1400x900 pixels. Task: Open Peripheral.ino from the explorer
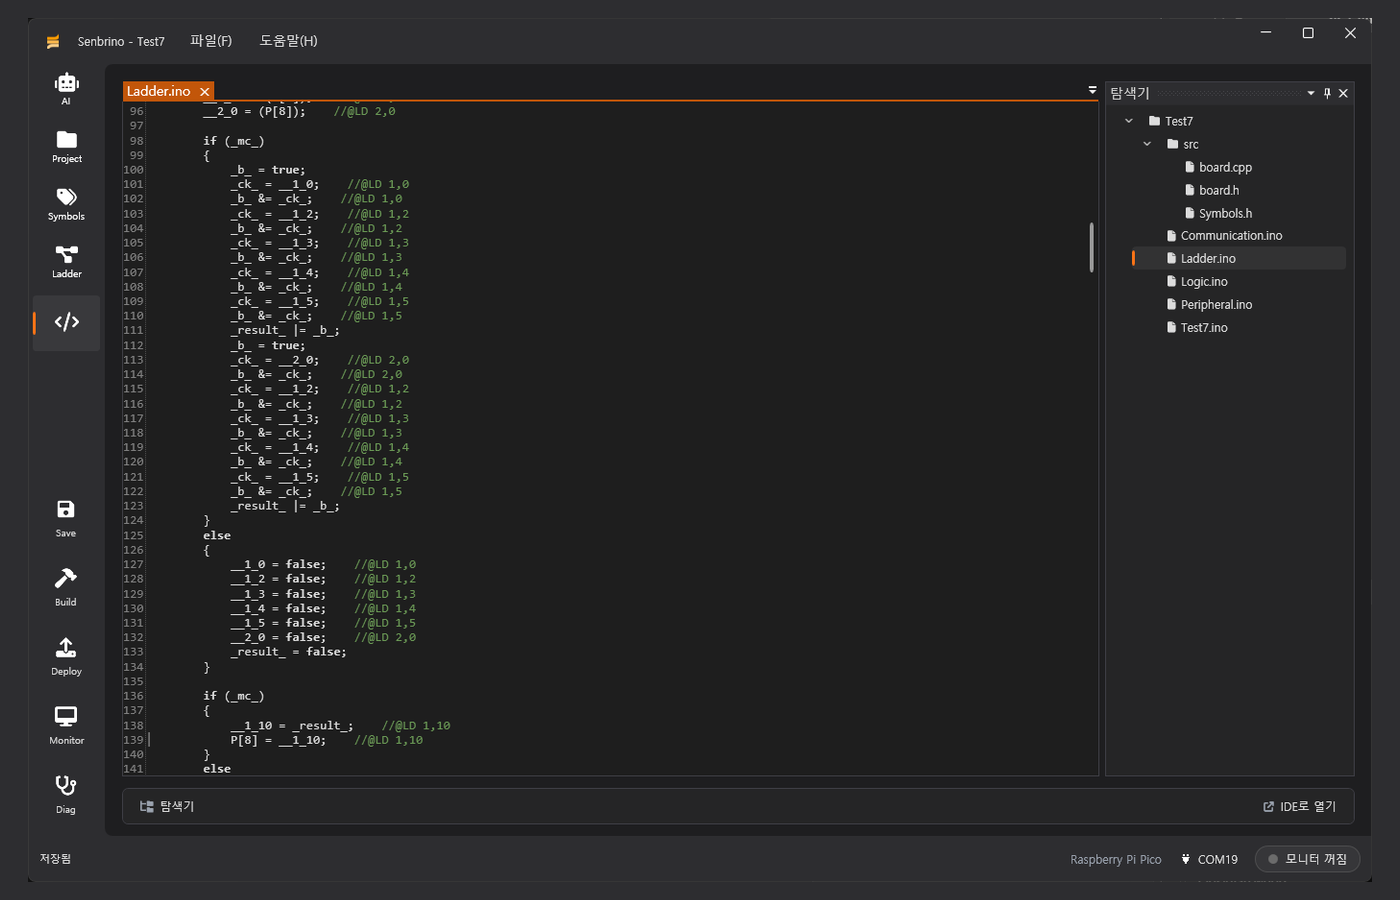(x=1216, y=305)
